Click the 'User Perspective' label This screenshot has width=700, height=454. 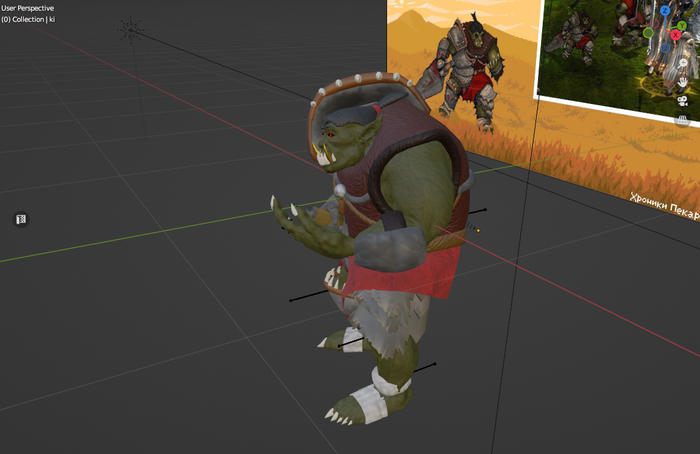(28, 8)
